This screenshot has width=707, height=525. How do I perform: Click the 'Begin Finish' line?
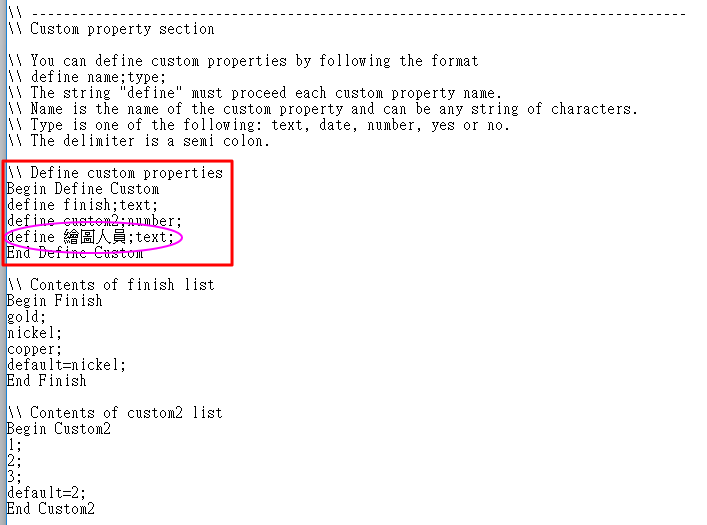(x=55, y=301)
